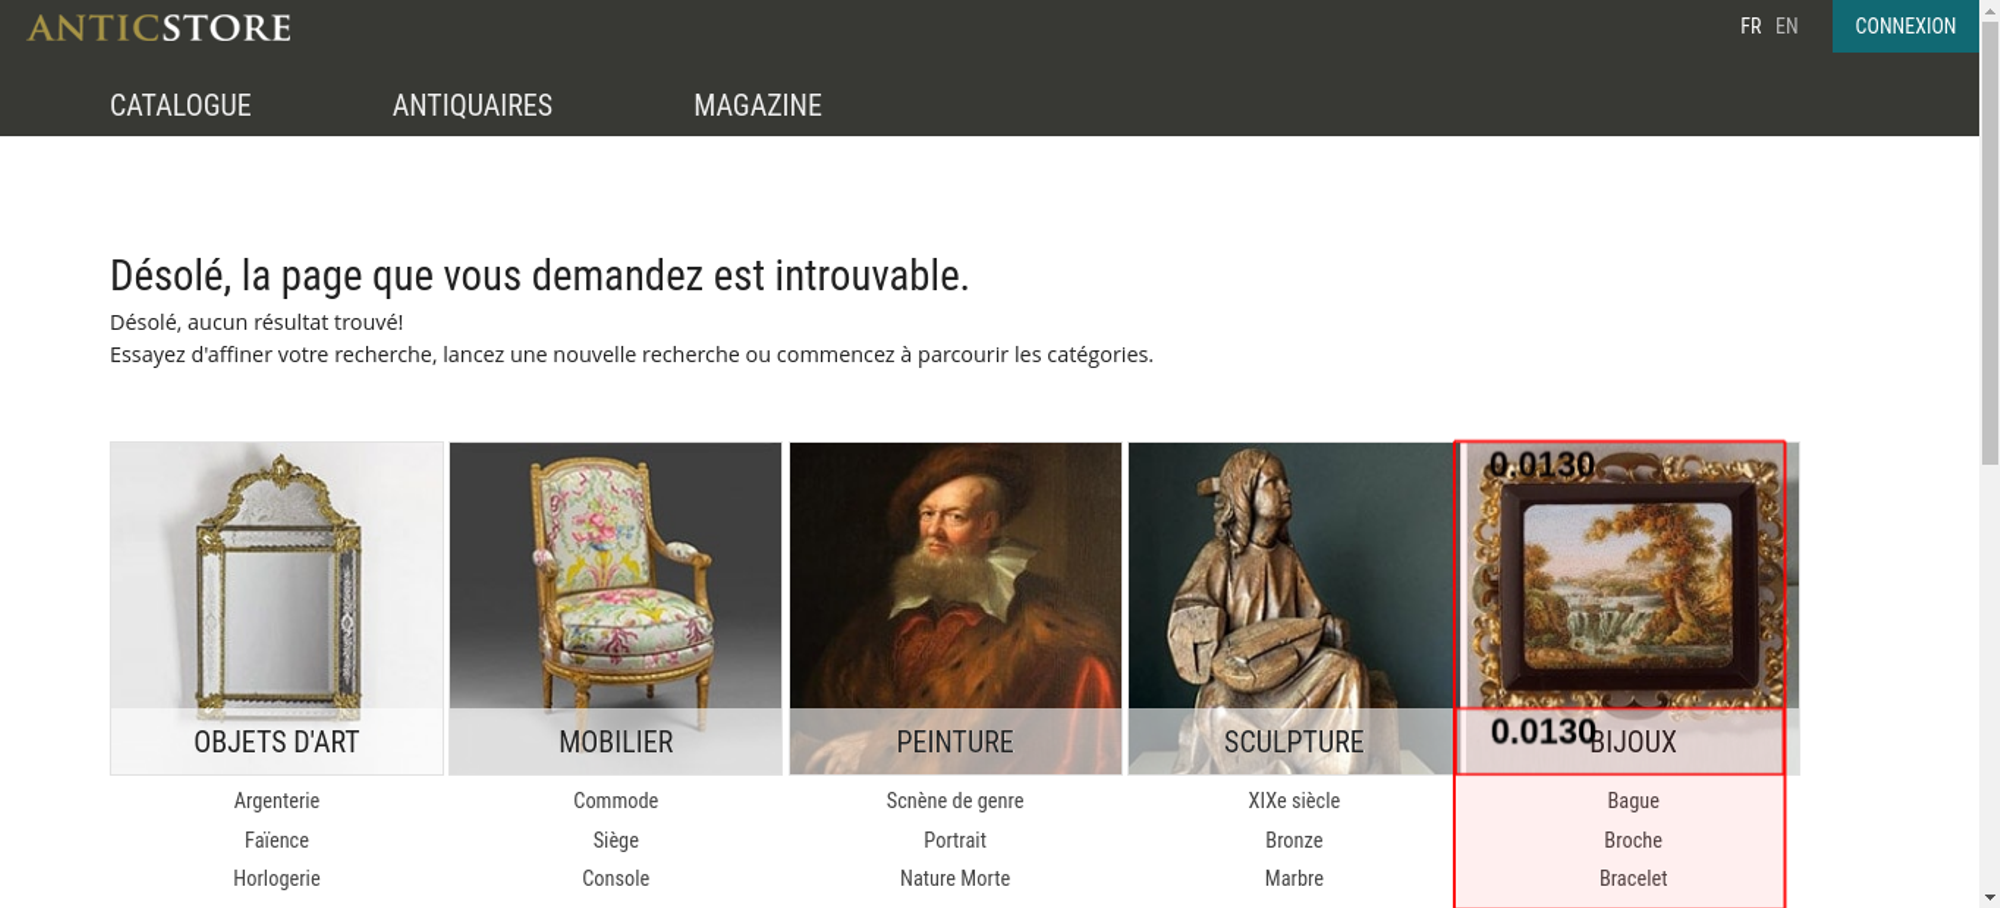Open the Scène de genre link
2000x908 pixels.
[x=955, y=801]
